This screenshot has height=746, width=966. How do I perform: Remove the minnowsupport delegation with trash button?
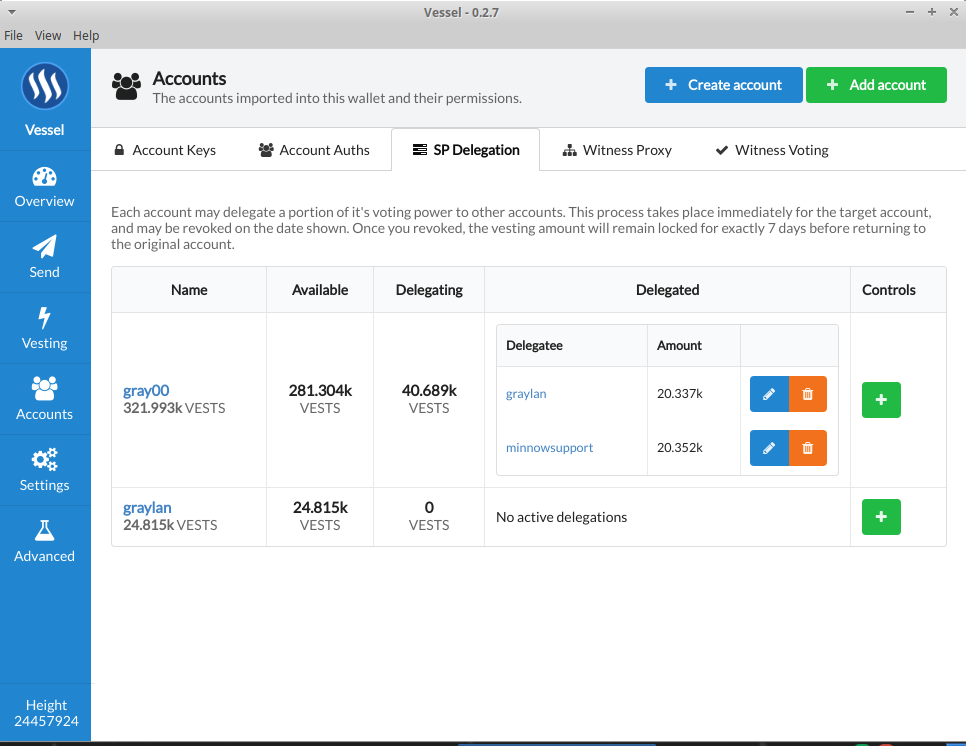(x=808, y=448)
